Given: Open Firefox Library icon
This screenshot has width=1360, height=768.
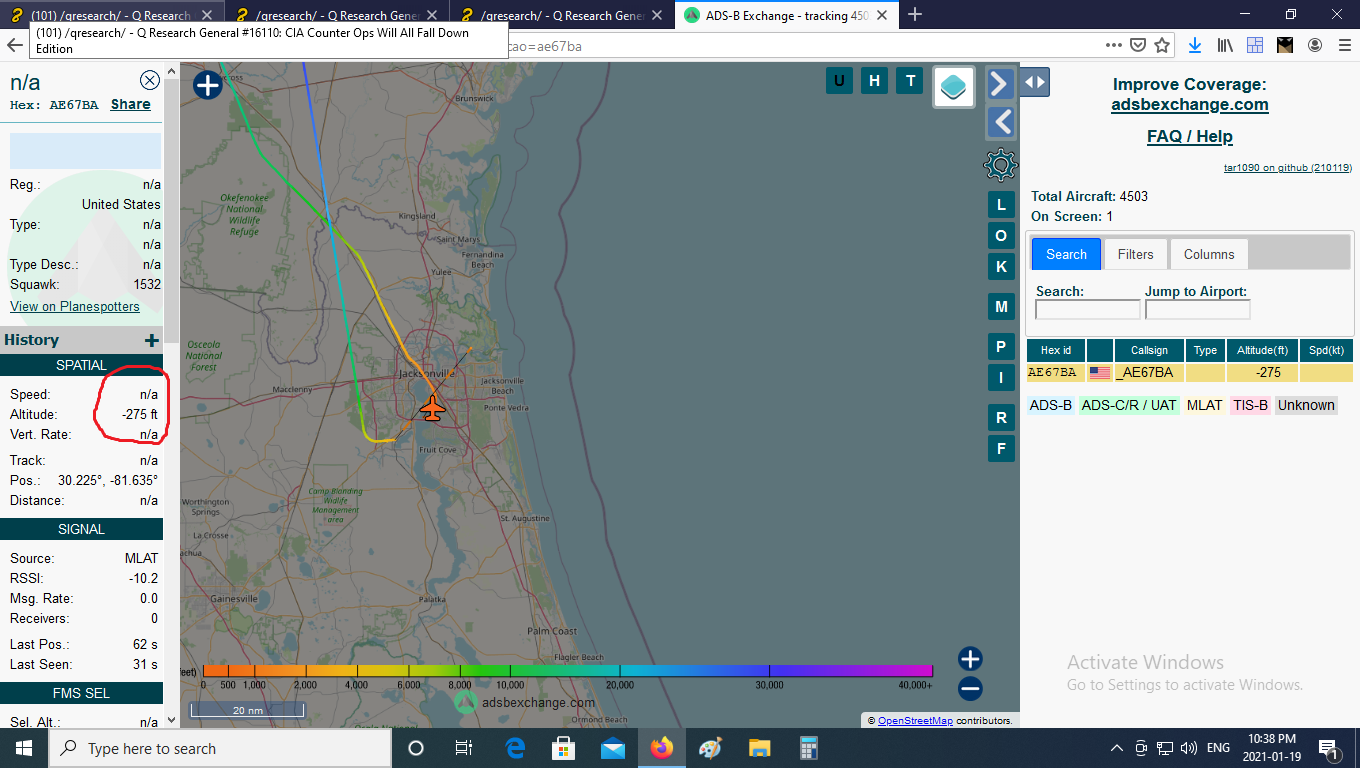Looking at the screenshot, I should tap(1225, 45).
